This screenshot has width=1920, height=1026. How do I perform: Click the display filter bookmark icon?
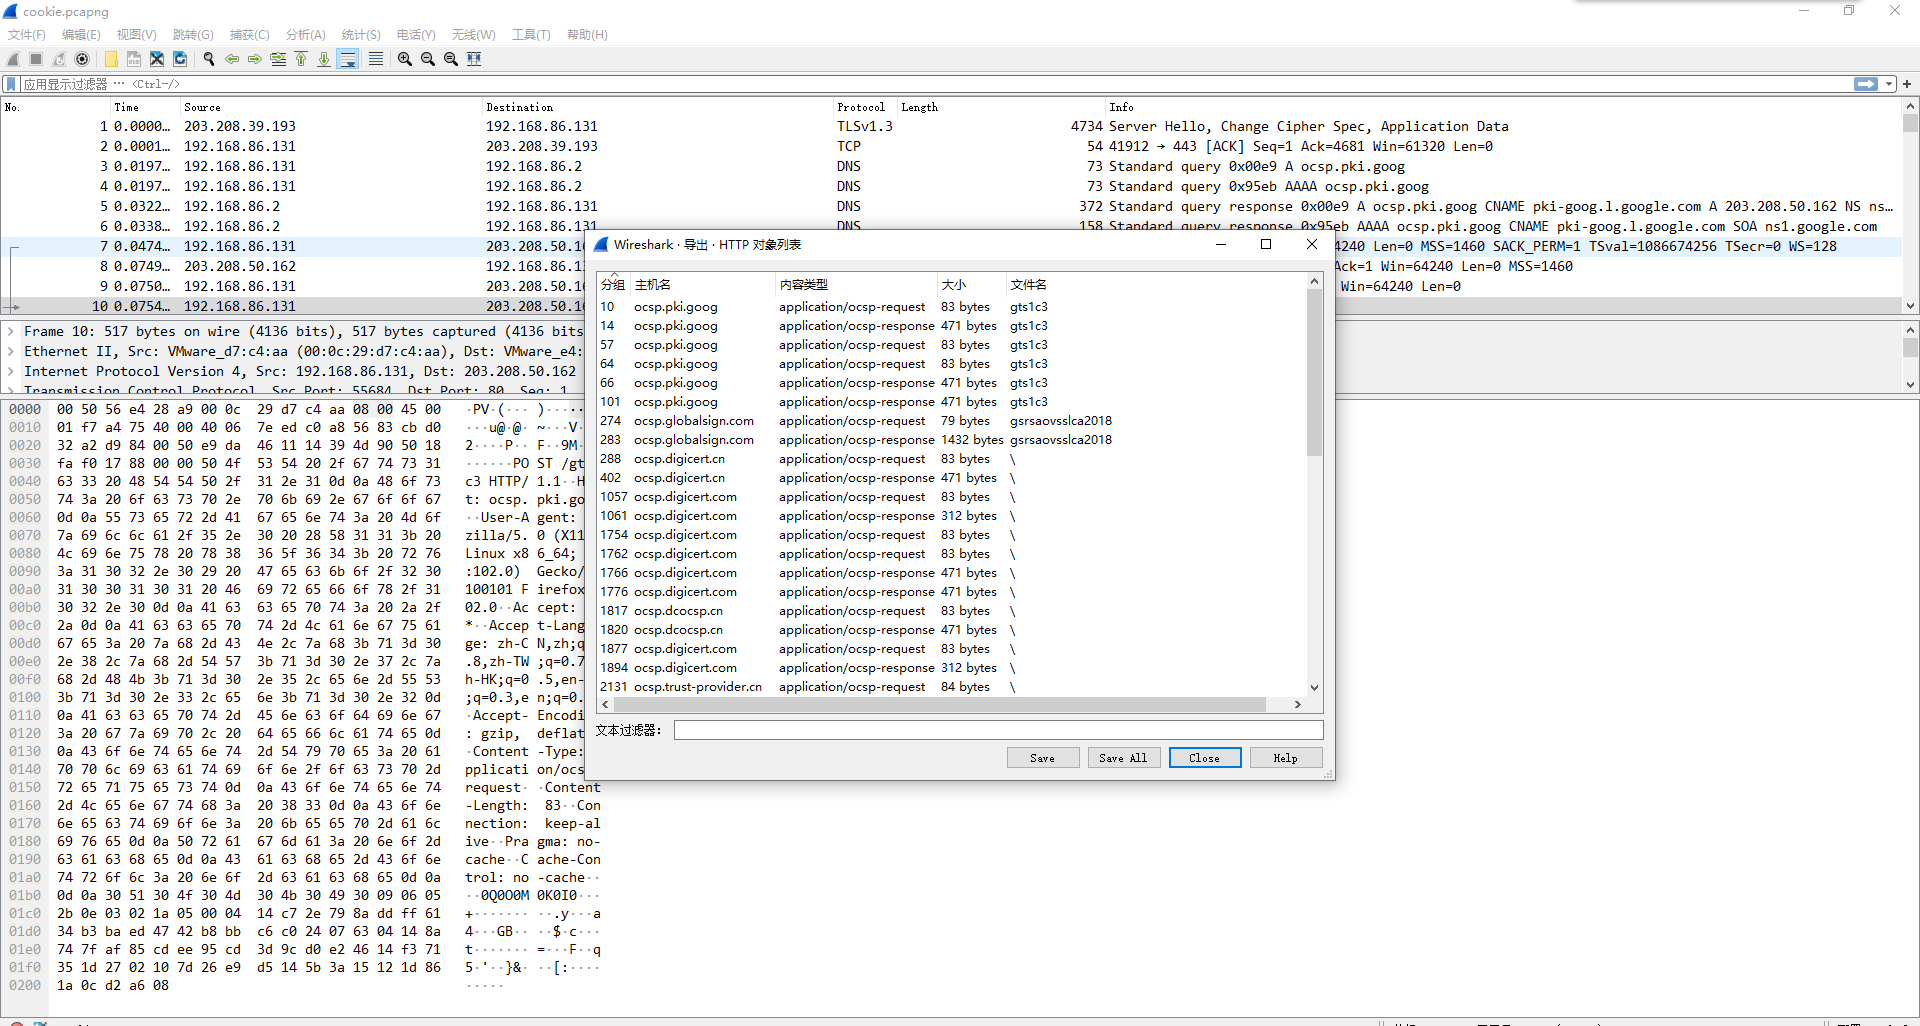11,84
